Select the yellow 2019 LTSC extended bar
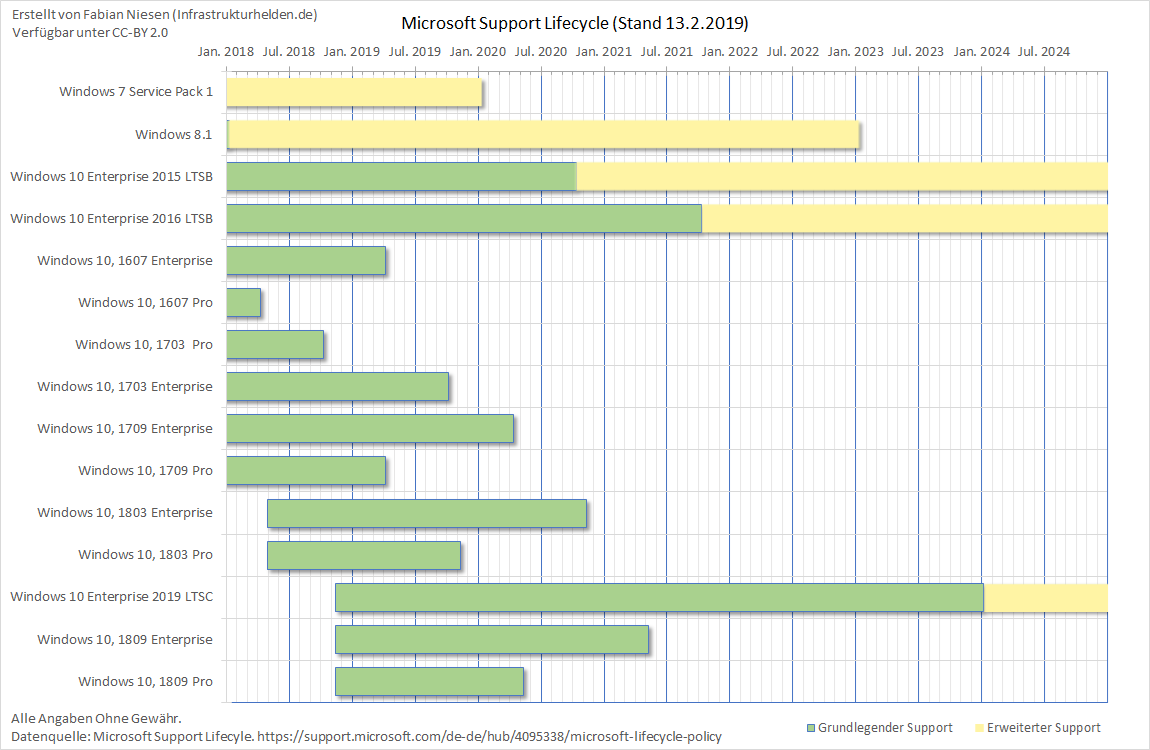This screenshot has width=1150, height=750. click(x=1045, y=598)
